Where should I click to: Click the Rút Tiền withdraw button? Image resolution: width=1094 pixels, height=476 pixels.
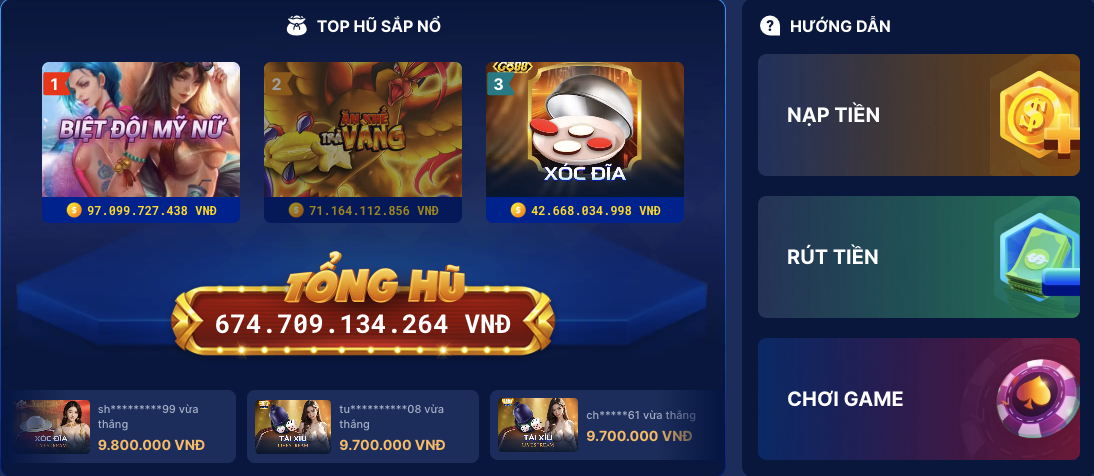point(919,257)
